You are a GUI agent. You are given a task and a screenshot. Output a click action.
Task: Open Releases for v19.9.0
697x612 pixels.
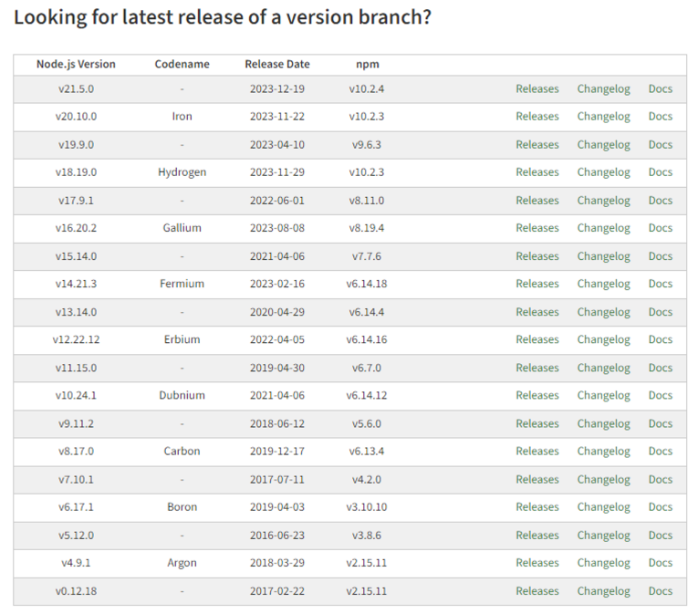pos(537,145)
